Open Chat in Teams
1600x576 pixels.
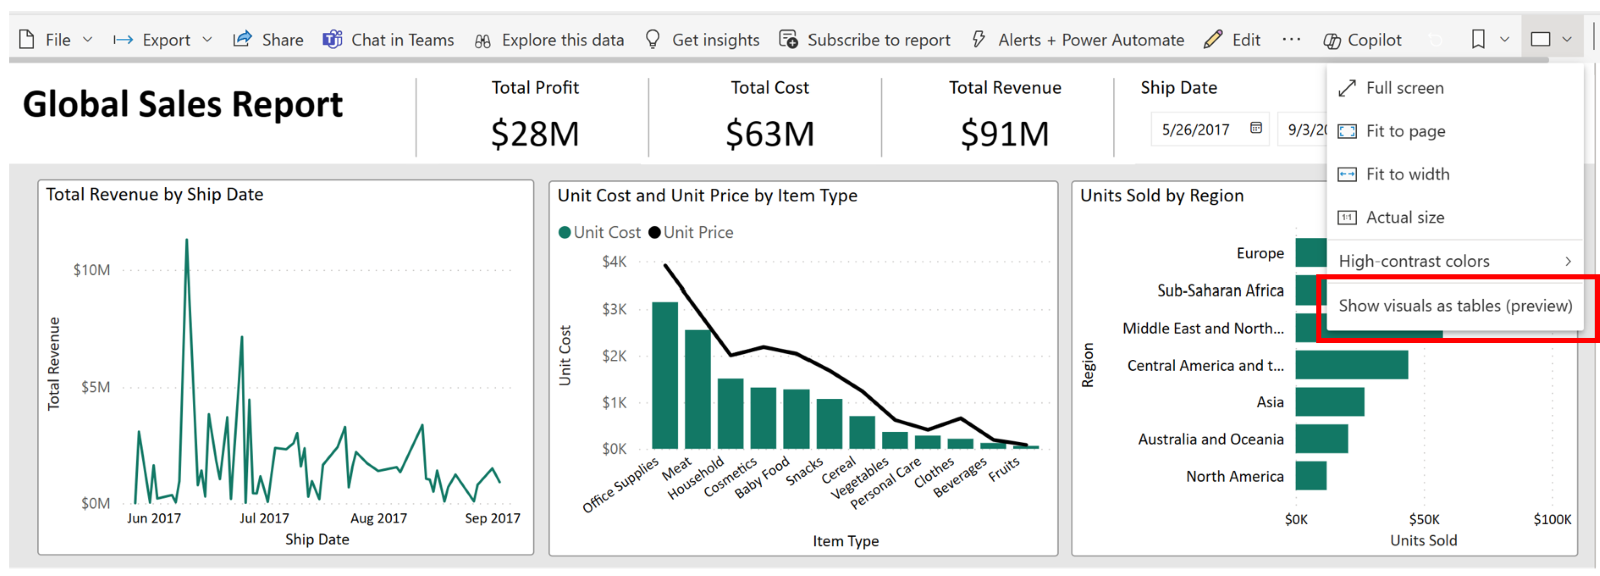[388, 40]
